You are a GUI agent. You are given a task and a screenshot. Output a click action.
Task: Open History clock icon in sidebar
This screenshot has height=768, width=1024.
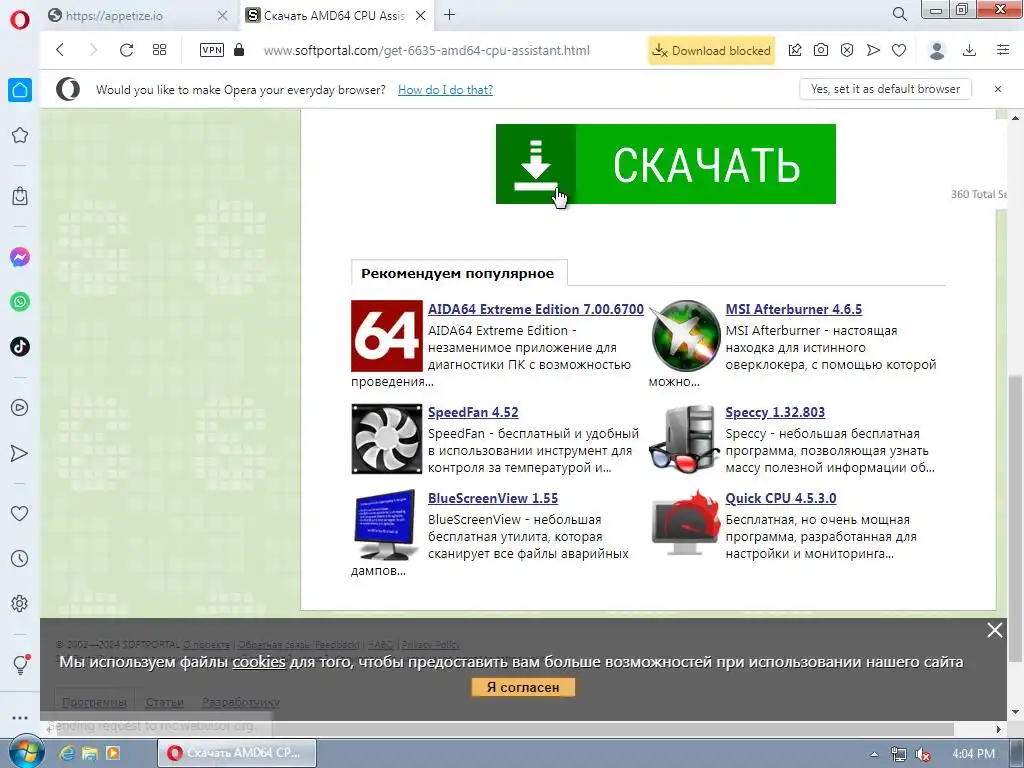[20, 558]
